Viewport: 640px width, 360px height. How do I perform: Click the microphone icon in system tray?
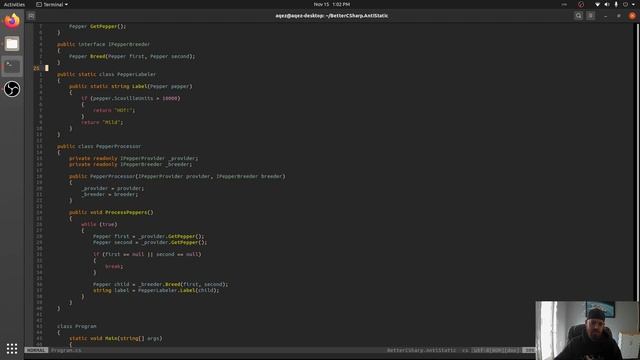coord(616,4)
